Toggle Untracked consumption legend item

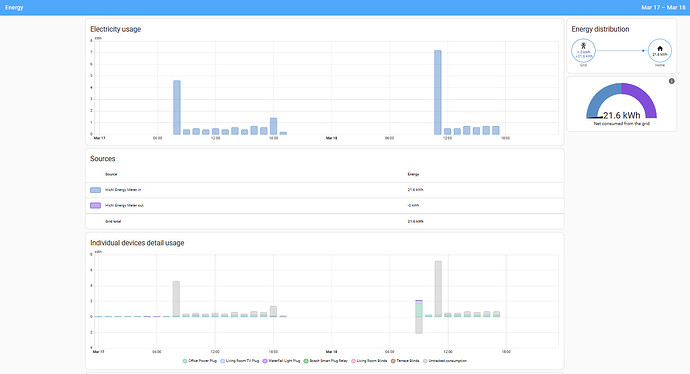444,361
